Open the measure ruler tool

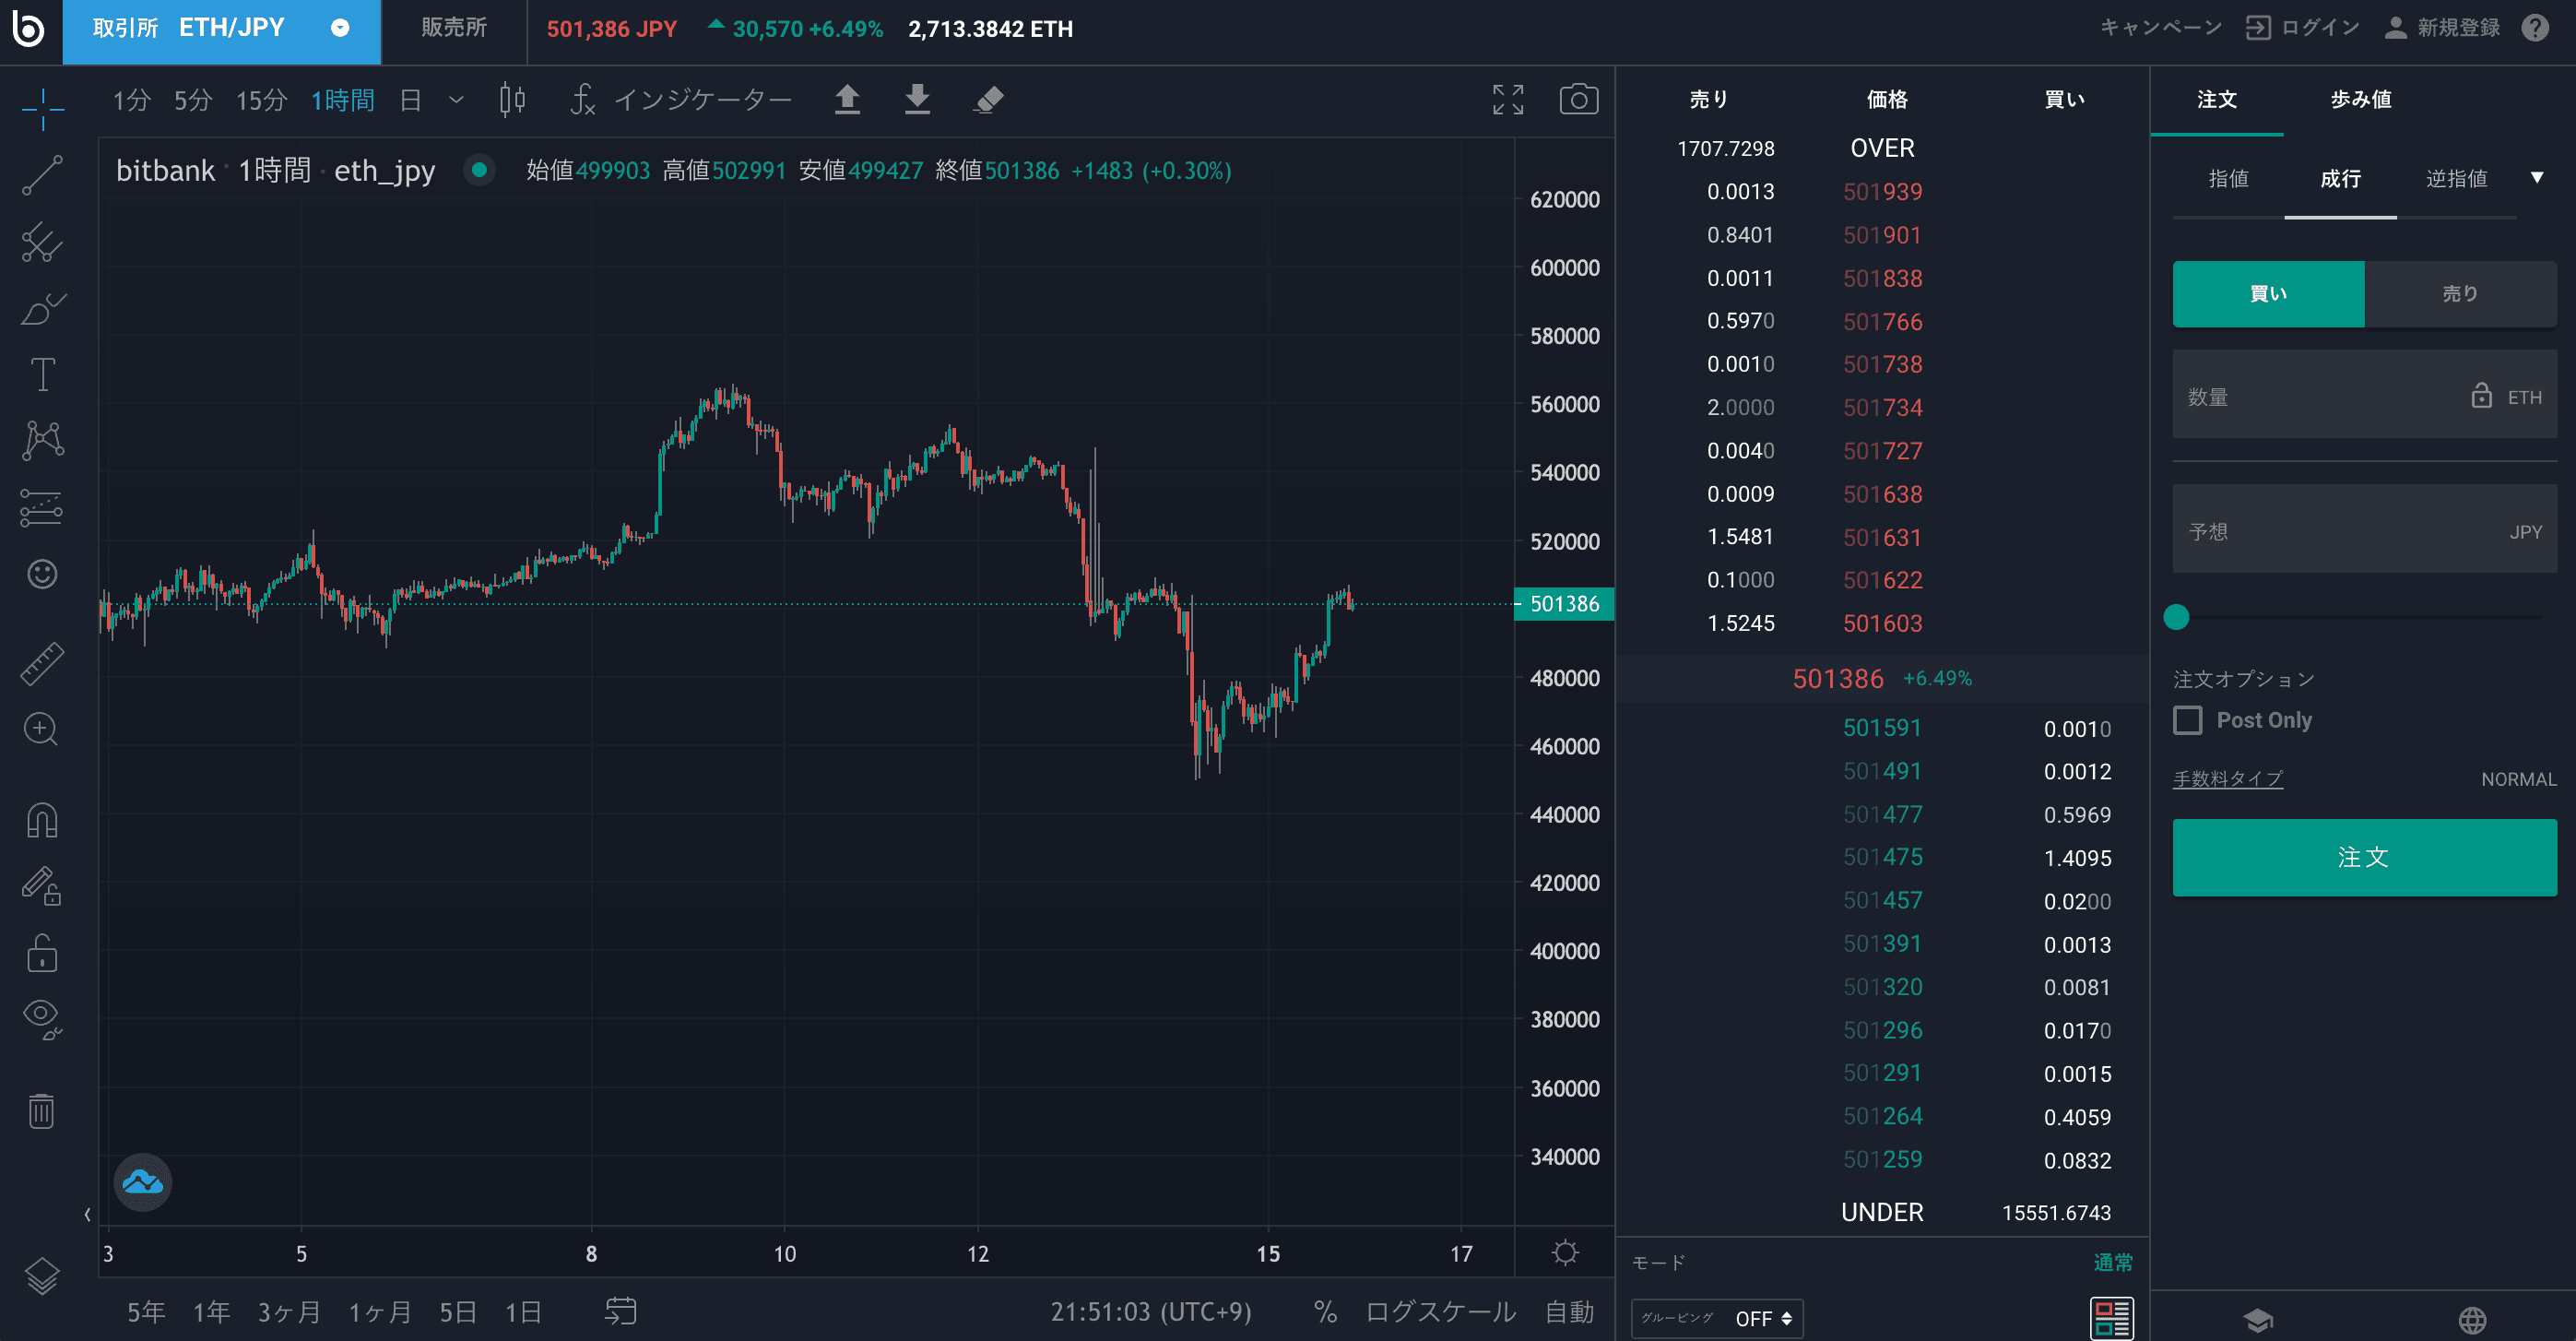42,663
